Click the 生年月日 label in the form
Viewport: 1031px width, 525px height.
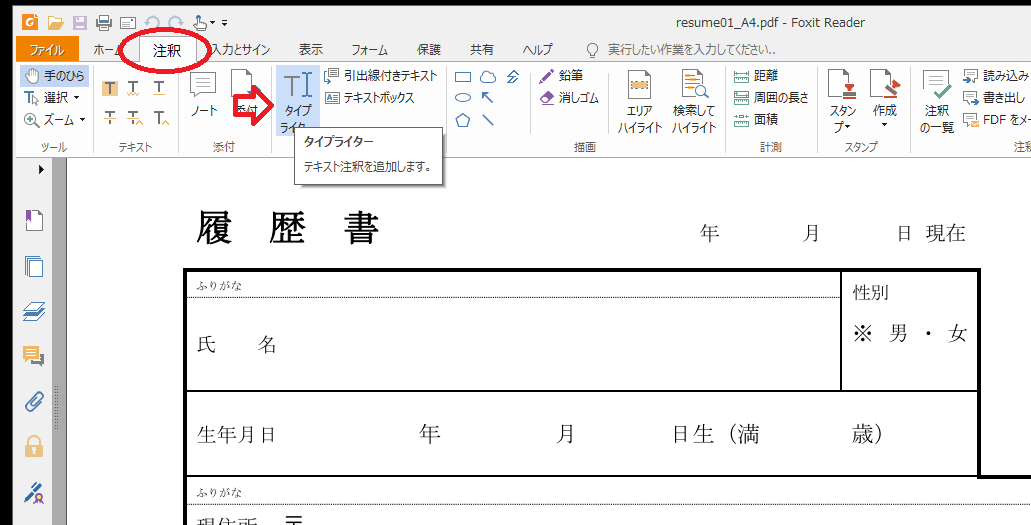[235, 435]
